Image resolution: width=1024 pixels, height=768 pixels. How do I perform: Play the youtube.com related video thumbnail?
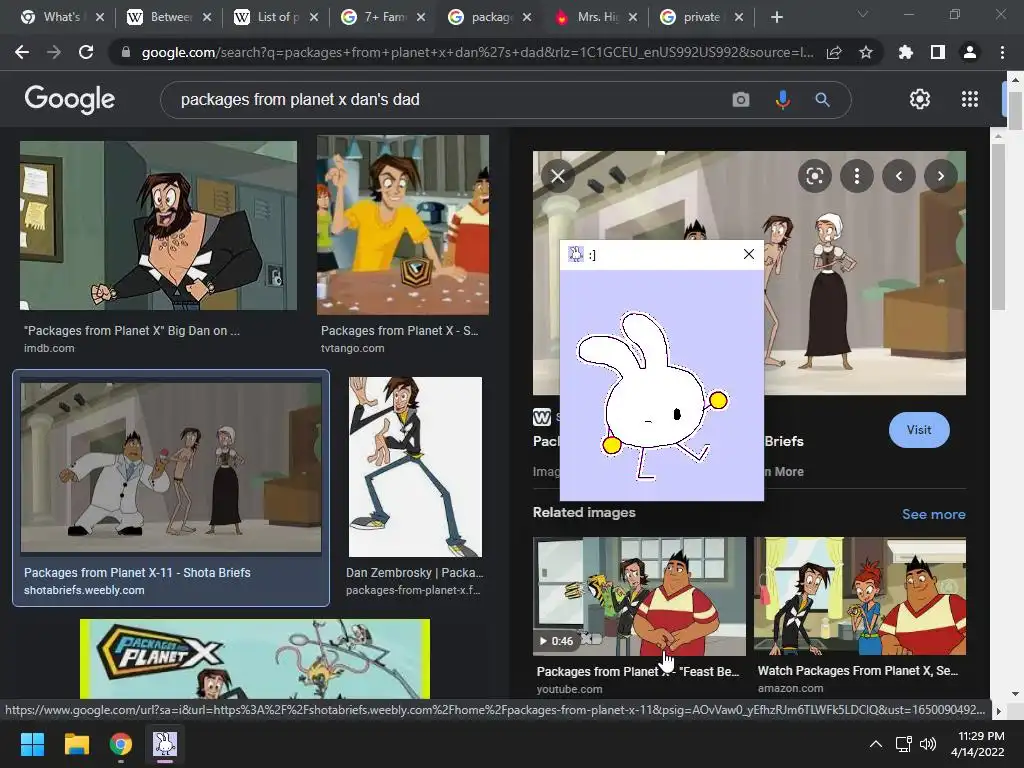coord(639,596)
